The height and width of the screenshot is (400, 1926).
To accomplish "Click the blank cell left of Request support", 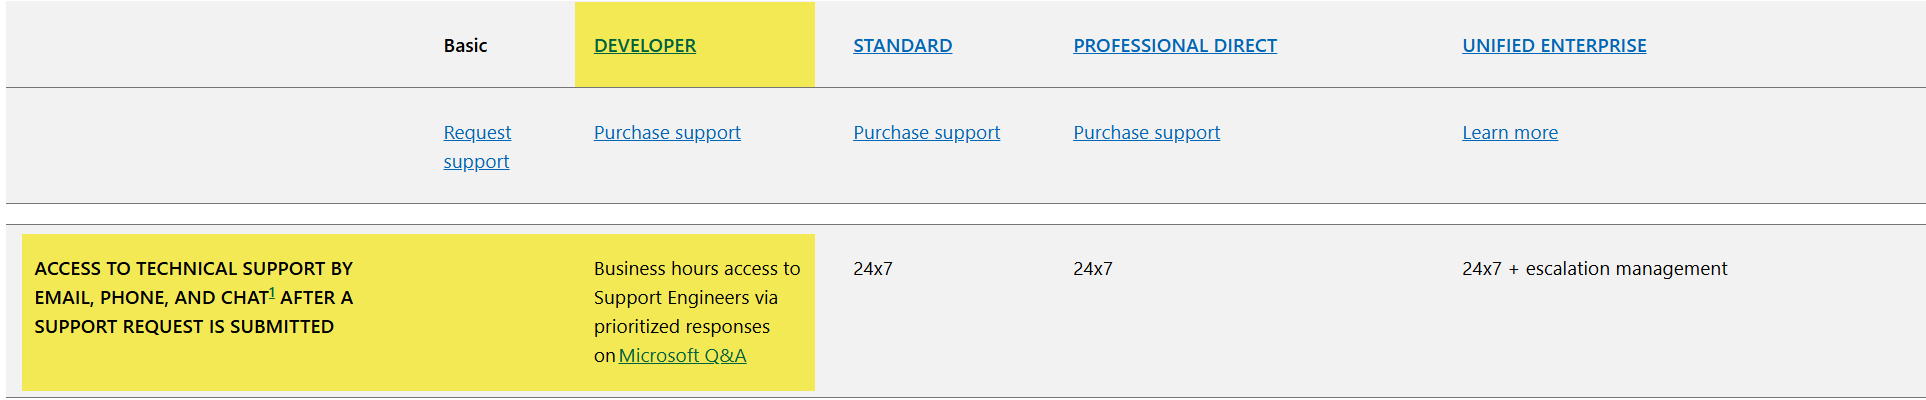I will pyautogui.click(x=215, y=146).
